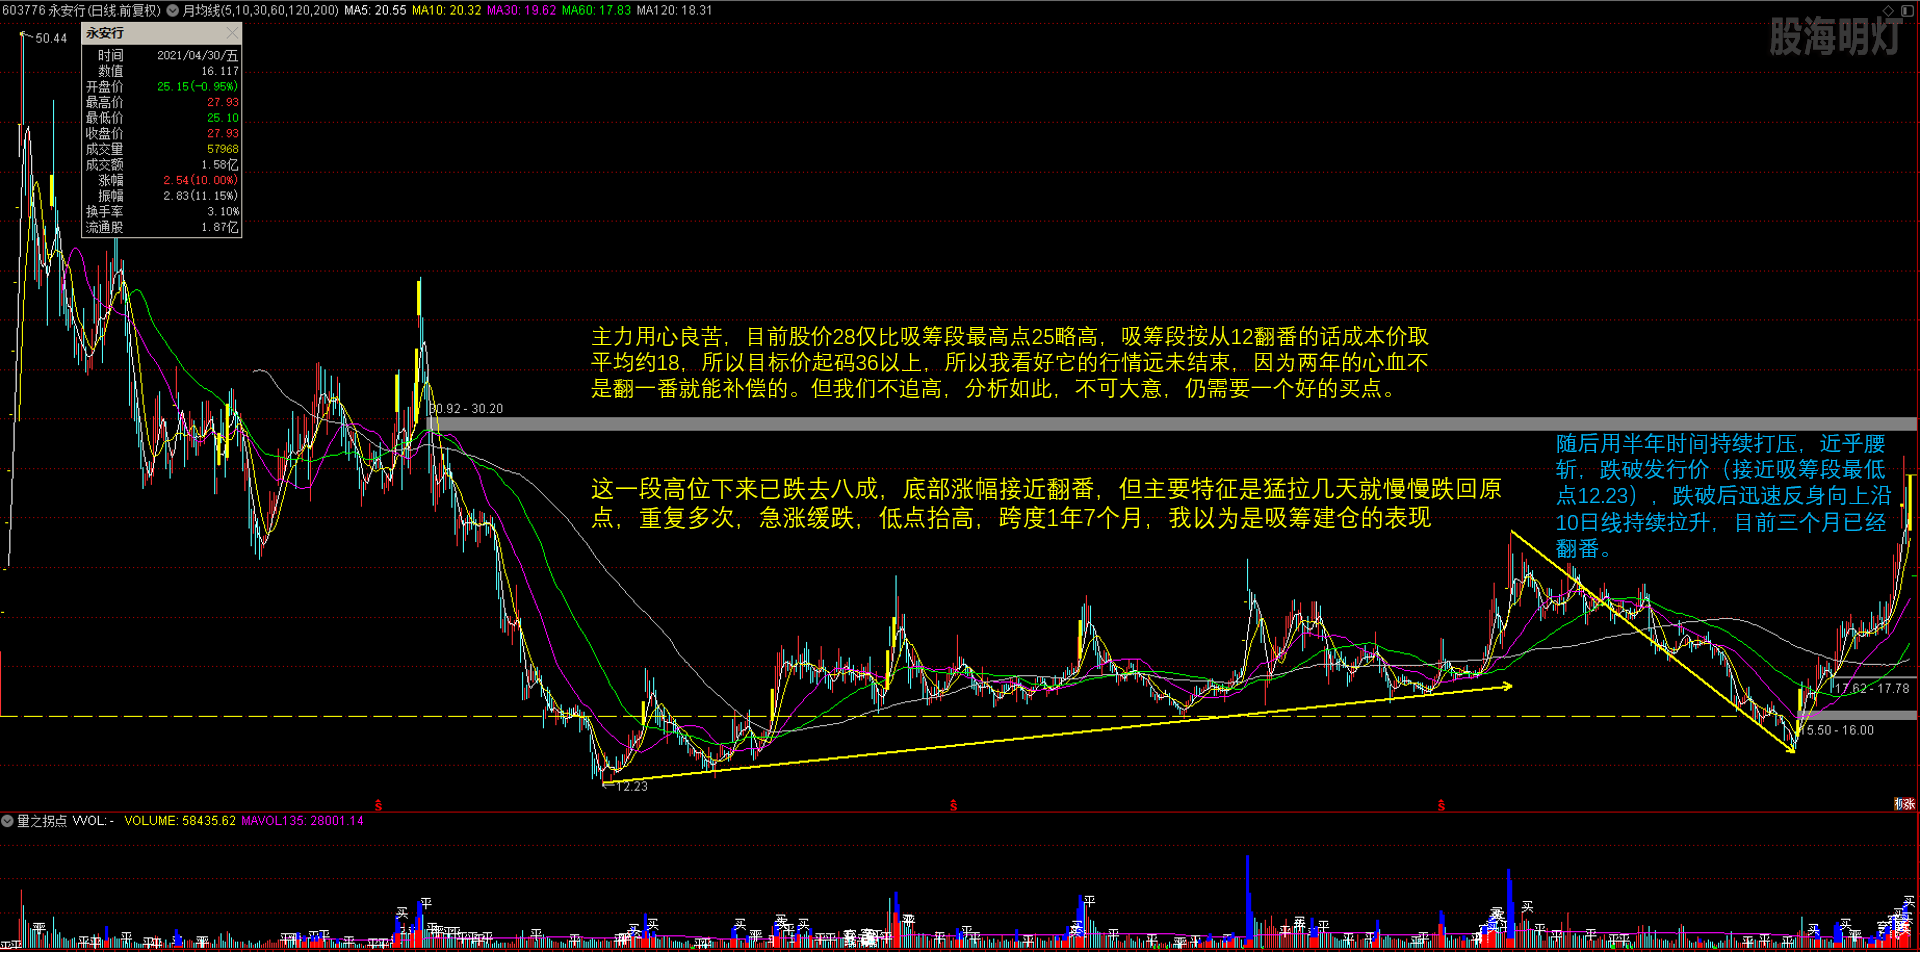Click the leftmost red S marker icon
The image size is (1920, 953).
click(378, 805)
